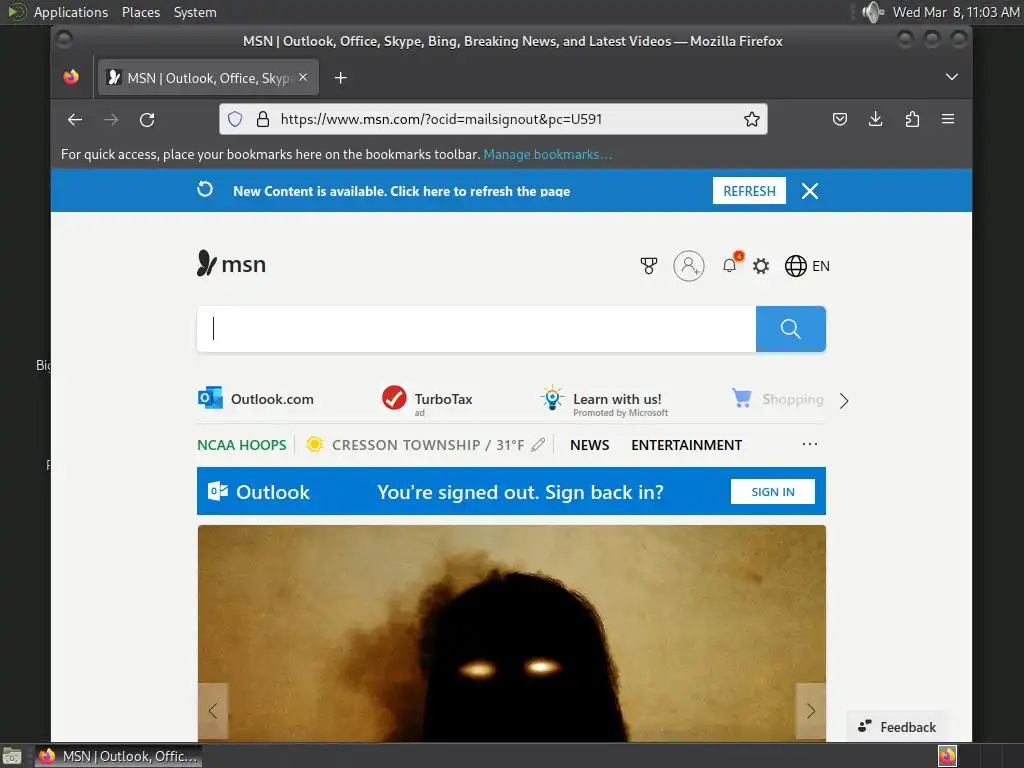Open the volume speaker icon
1024x768 pixels.
(x=872, y=12)
